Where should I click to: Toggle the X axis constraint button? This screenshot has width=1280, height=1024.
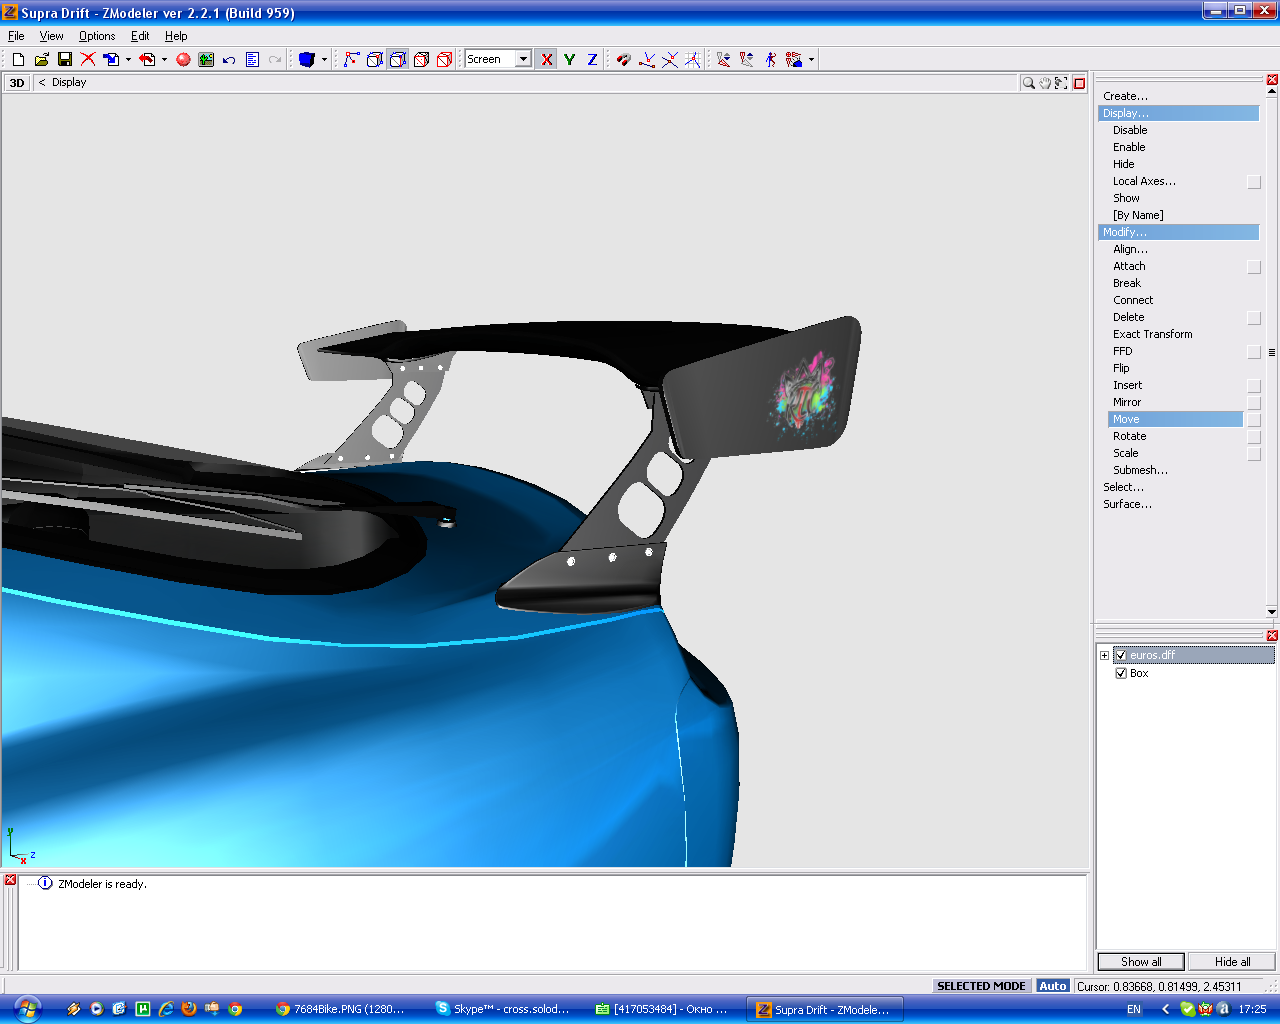(547, 60)
